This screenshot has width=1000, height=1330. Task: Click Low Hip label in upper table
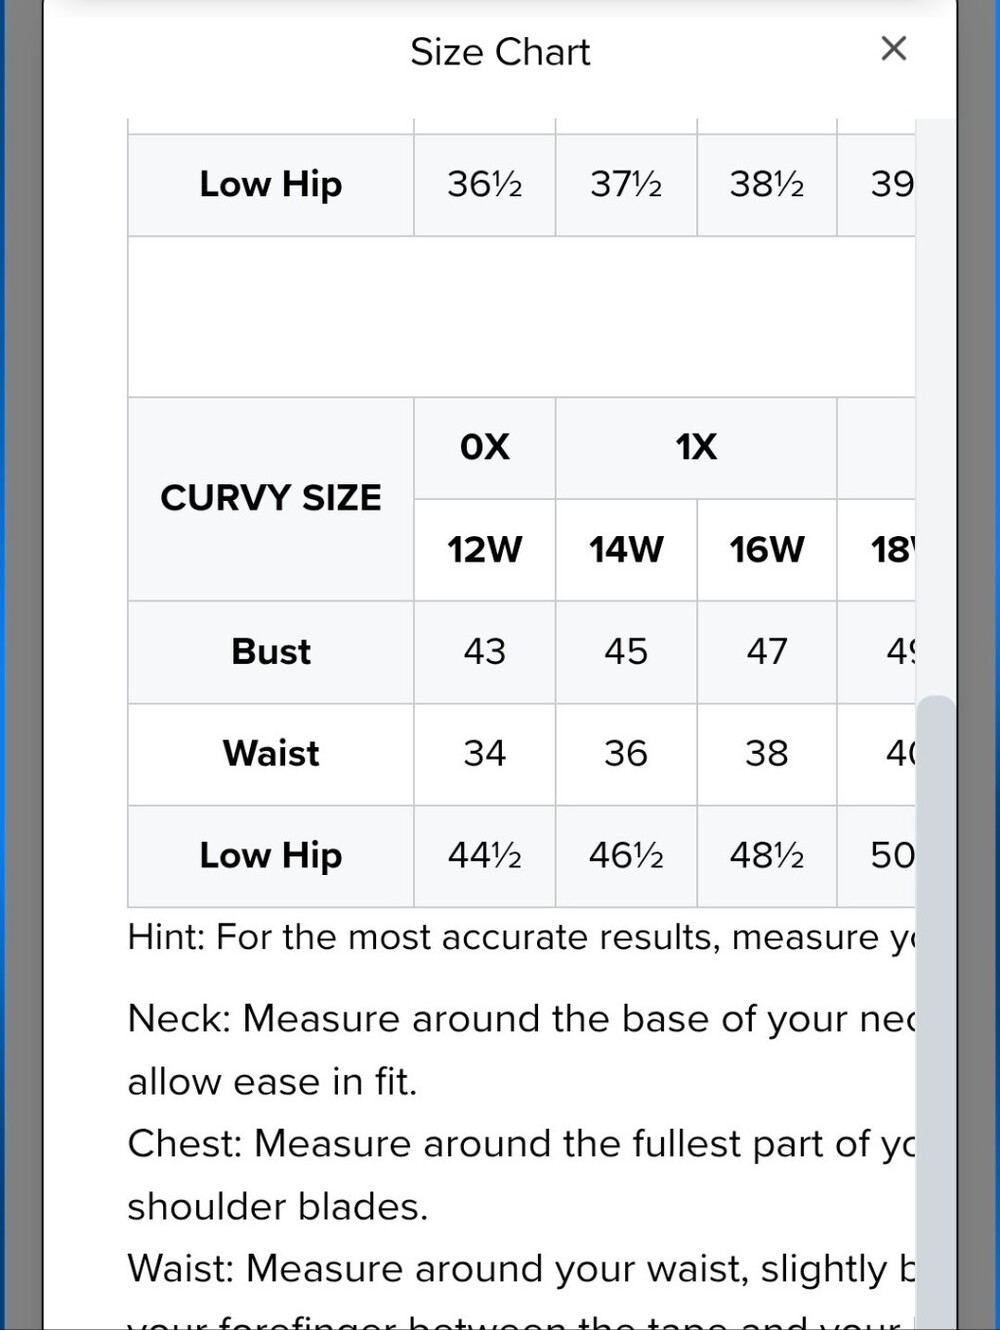pos(271,185)
